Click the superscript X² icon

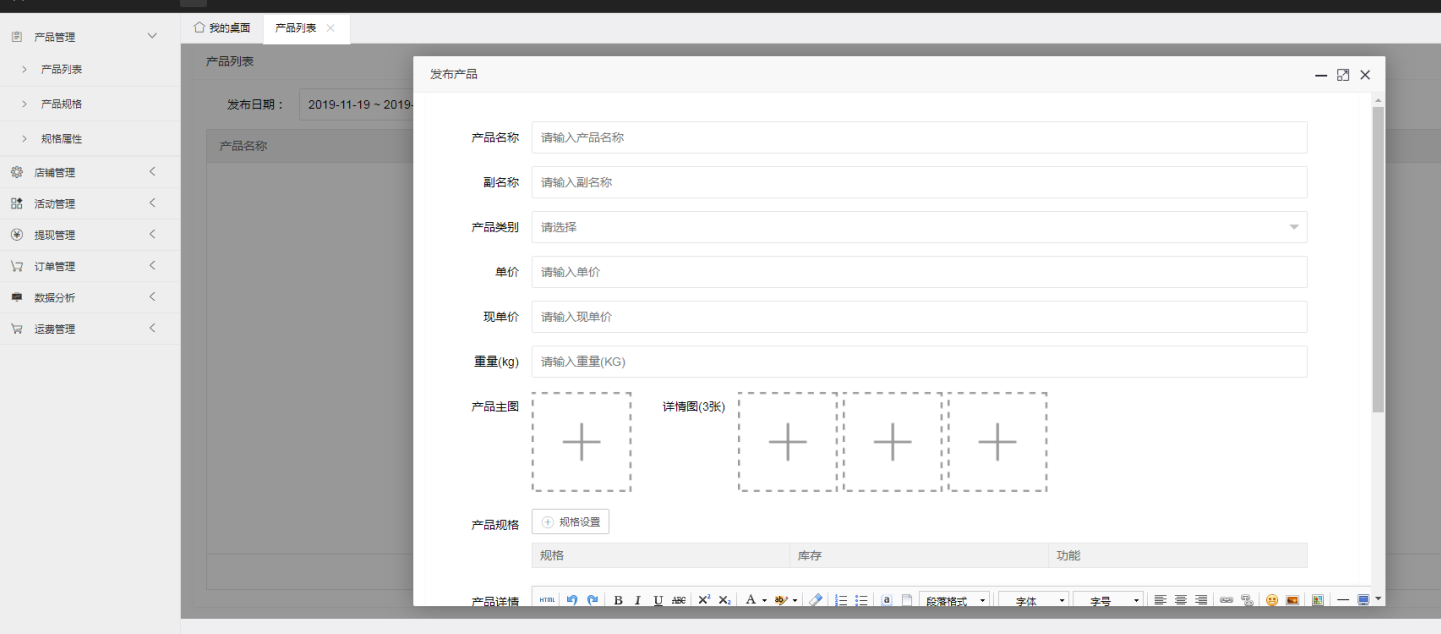click(704, 600)
